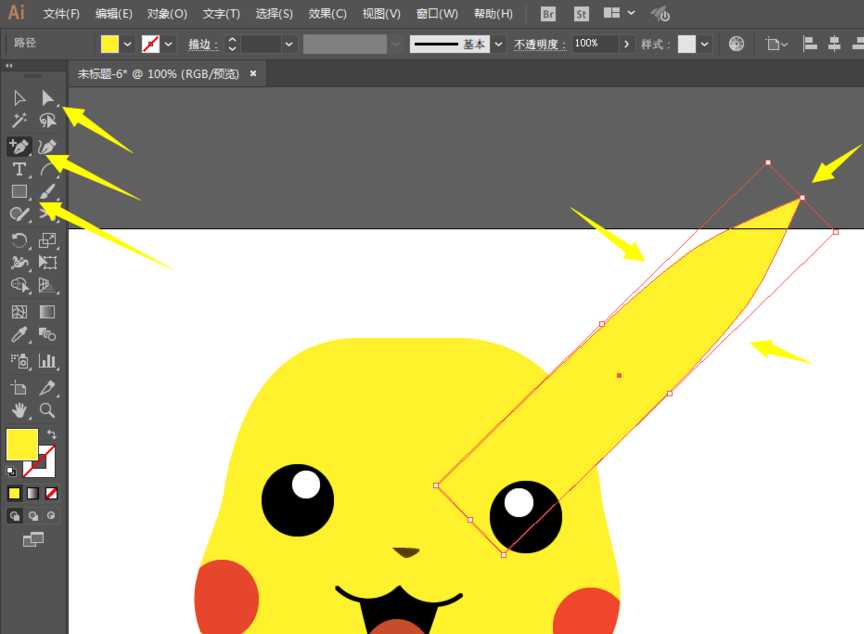Open Adobe Bridge via Br icon
Image resolution: width=864 pixels, height=634 pixels.
[548, 14]
